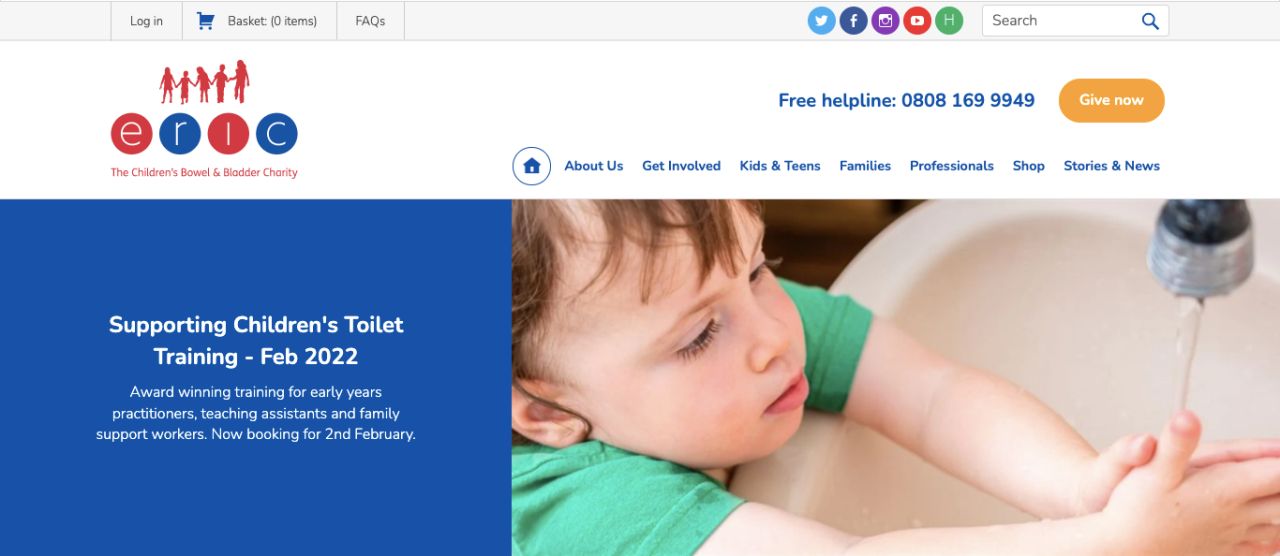Viewport: 1280px width, 556px height.
Task: Open Stories & News section
Action: [x=1112, y=166]
